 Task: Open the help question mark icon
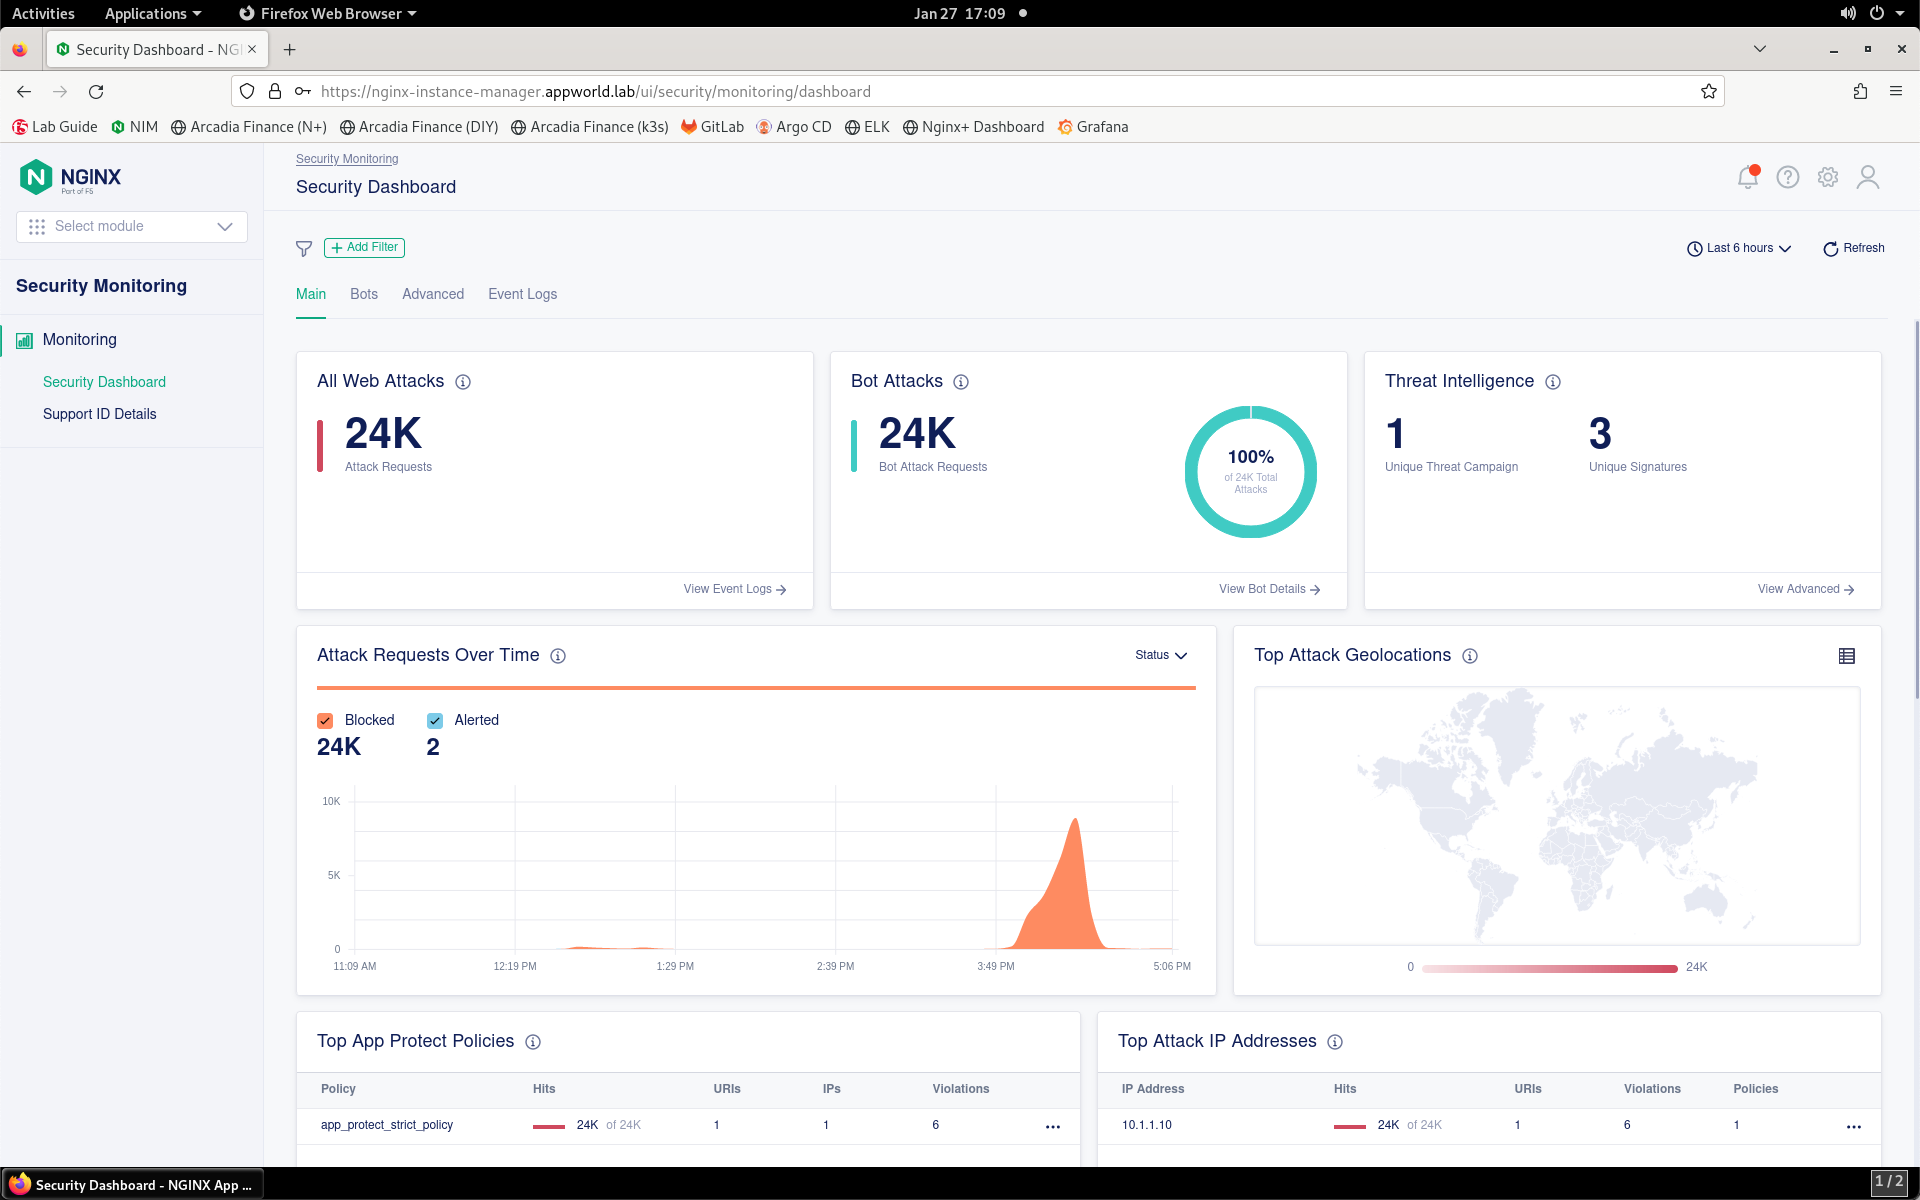point(1788,177)
